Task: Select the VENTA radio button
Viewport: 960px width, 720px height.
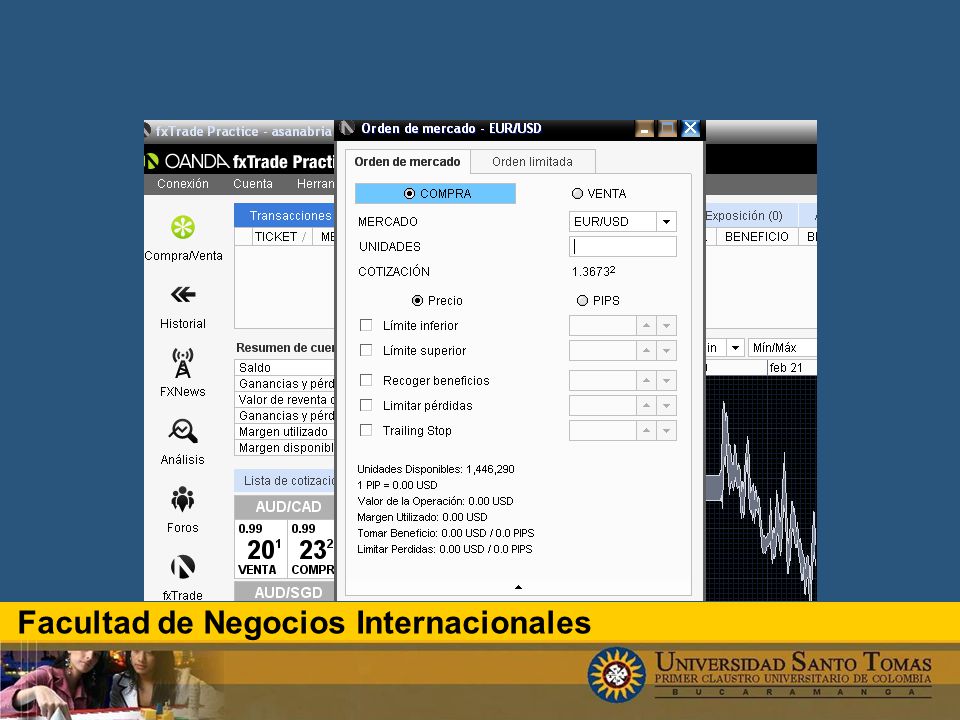Action: coord(577,193)
